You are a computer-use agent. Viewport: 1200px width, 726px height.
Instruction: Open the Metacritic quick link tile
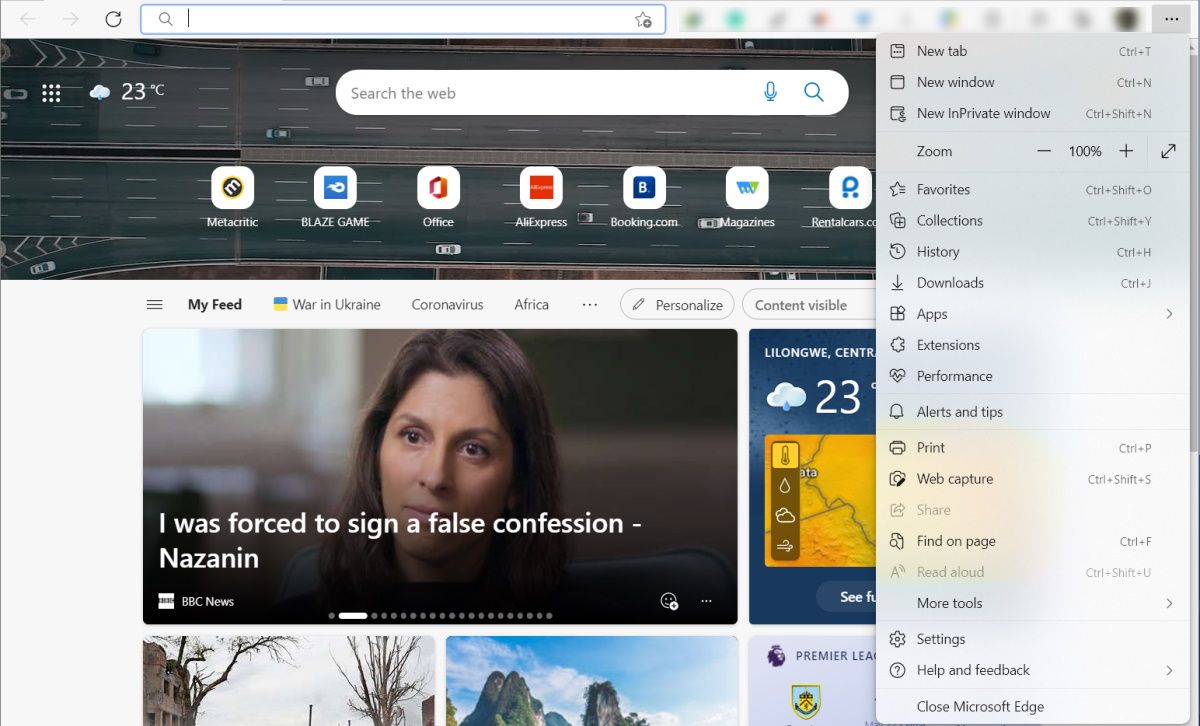[x=232, y=188]
